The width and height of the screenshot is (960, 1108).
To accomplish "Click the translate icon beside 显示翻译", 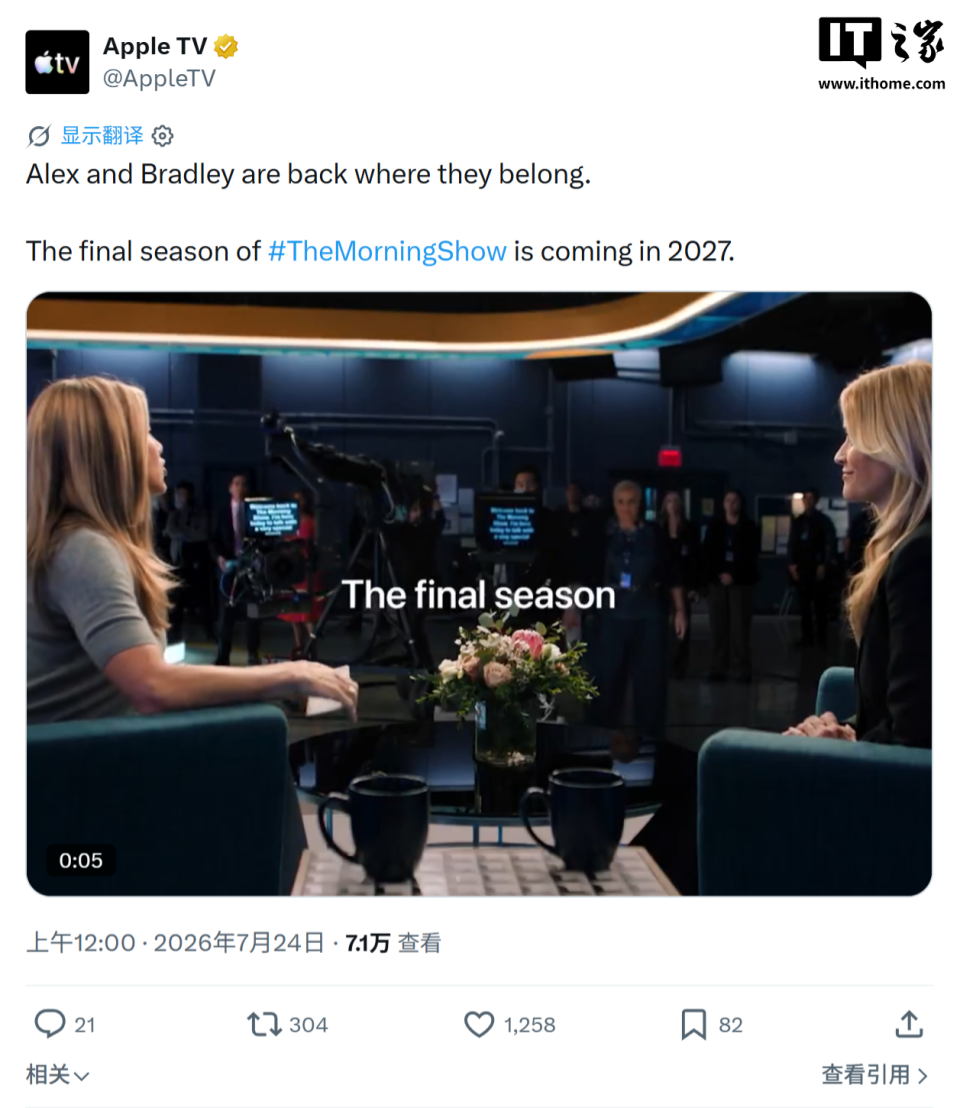I will click(39, 136).
